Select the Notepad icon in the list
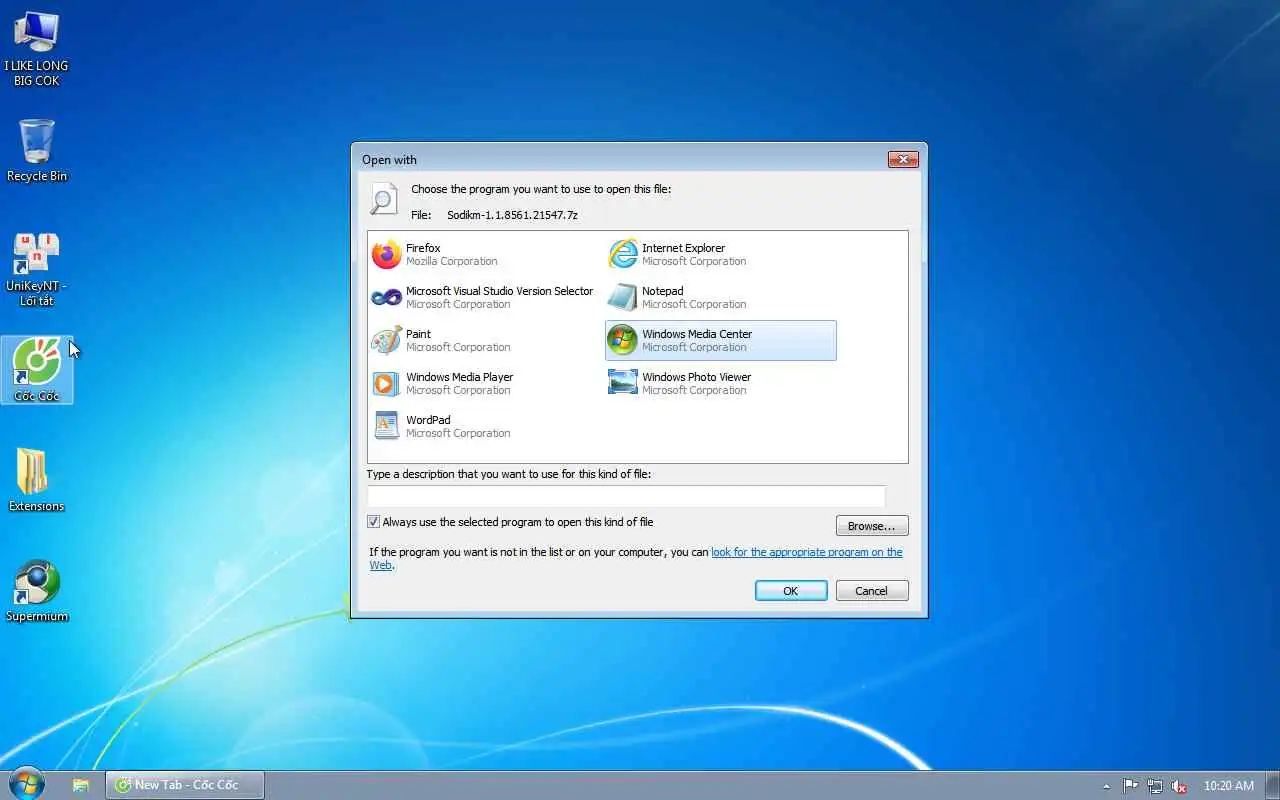 (x=622, y=297)
